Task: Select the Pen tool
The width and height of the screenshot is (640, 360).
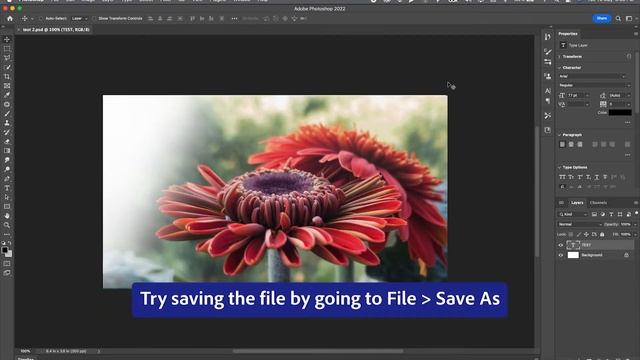Action: pos(7,178)
